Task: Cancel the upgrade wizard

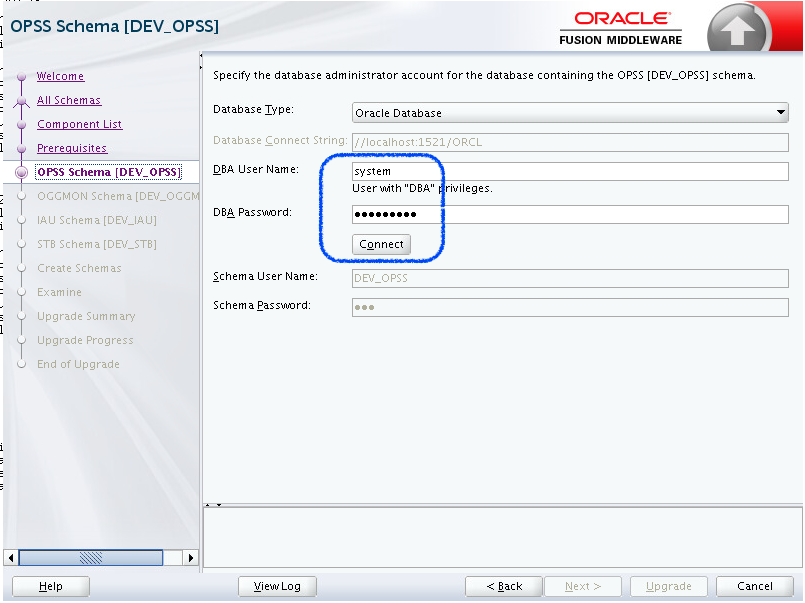Action: point(755,586)
